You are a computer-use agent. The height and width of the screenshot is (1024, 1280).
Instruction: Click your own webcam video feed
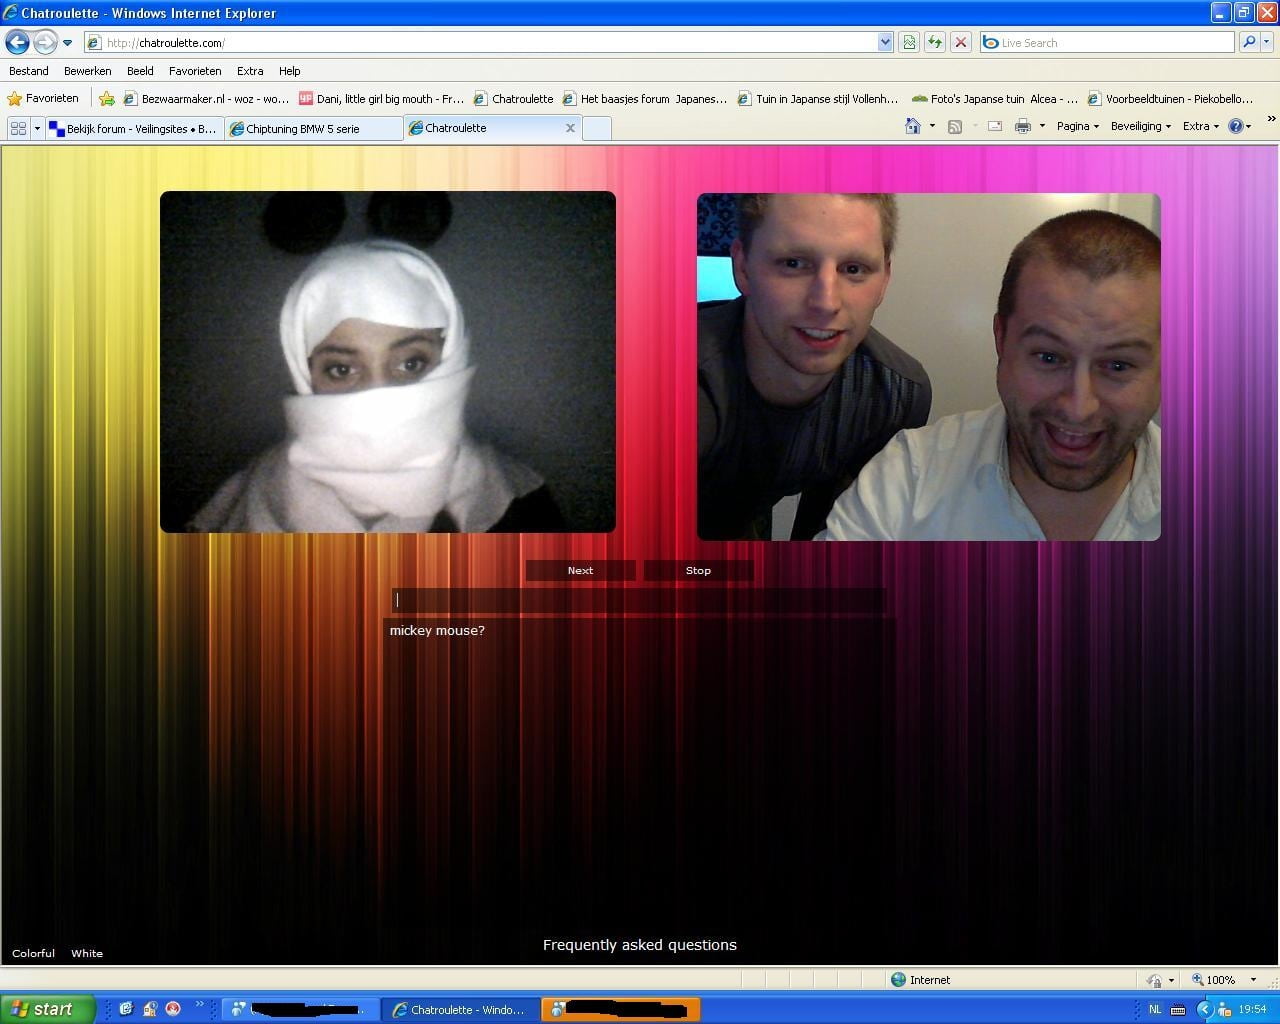(929, 367)
